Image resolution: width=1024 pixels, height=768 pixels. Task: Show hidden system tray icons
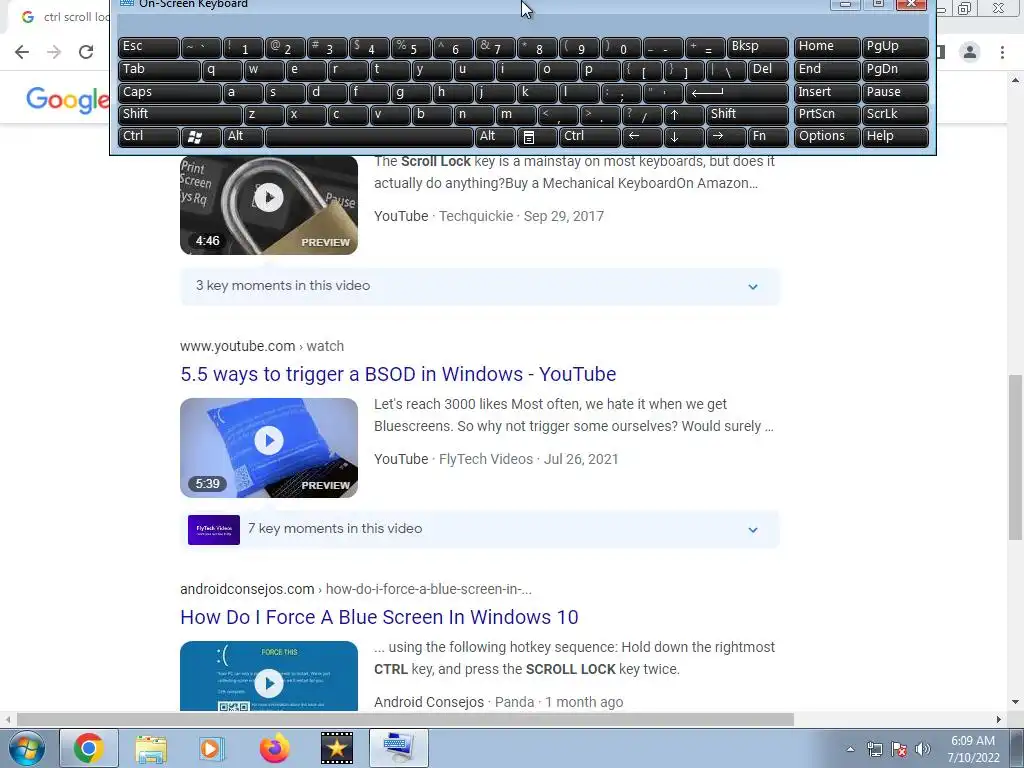tap(850, 749)
